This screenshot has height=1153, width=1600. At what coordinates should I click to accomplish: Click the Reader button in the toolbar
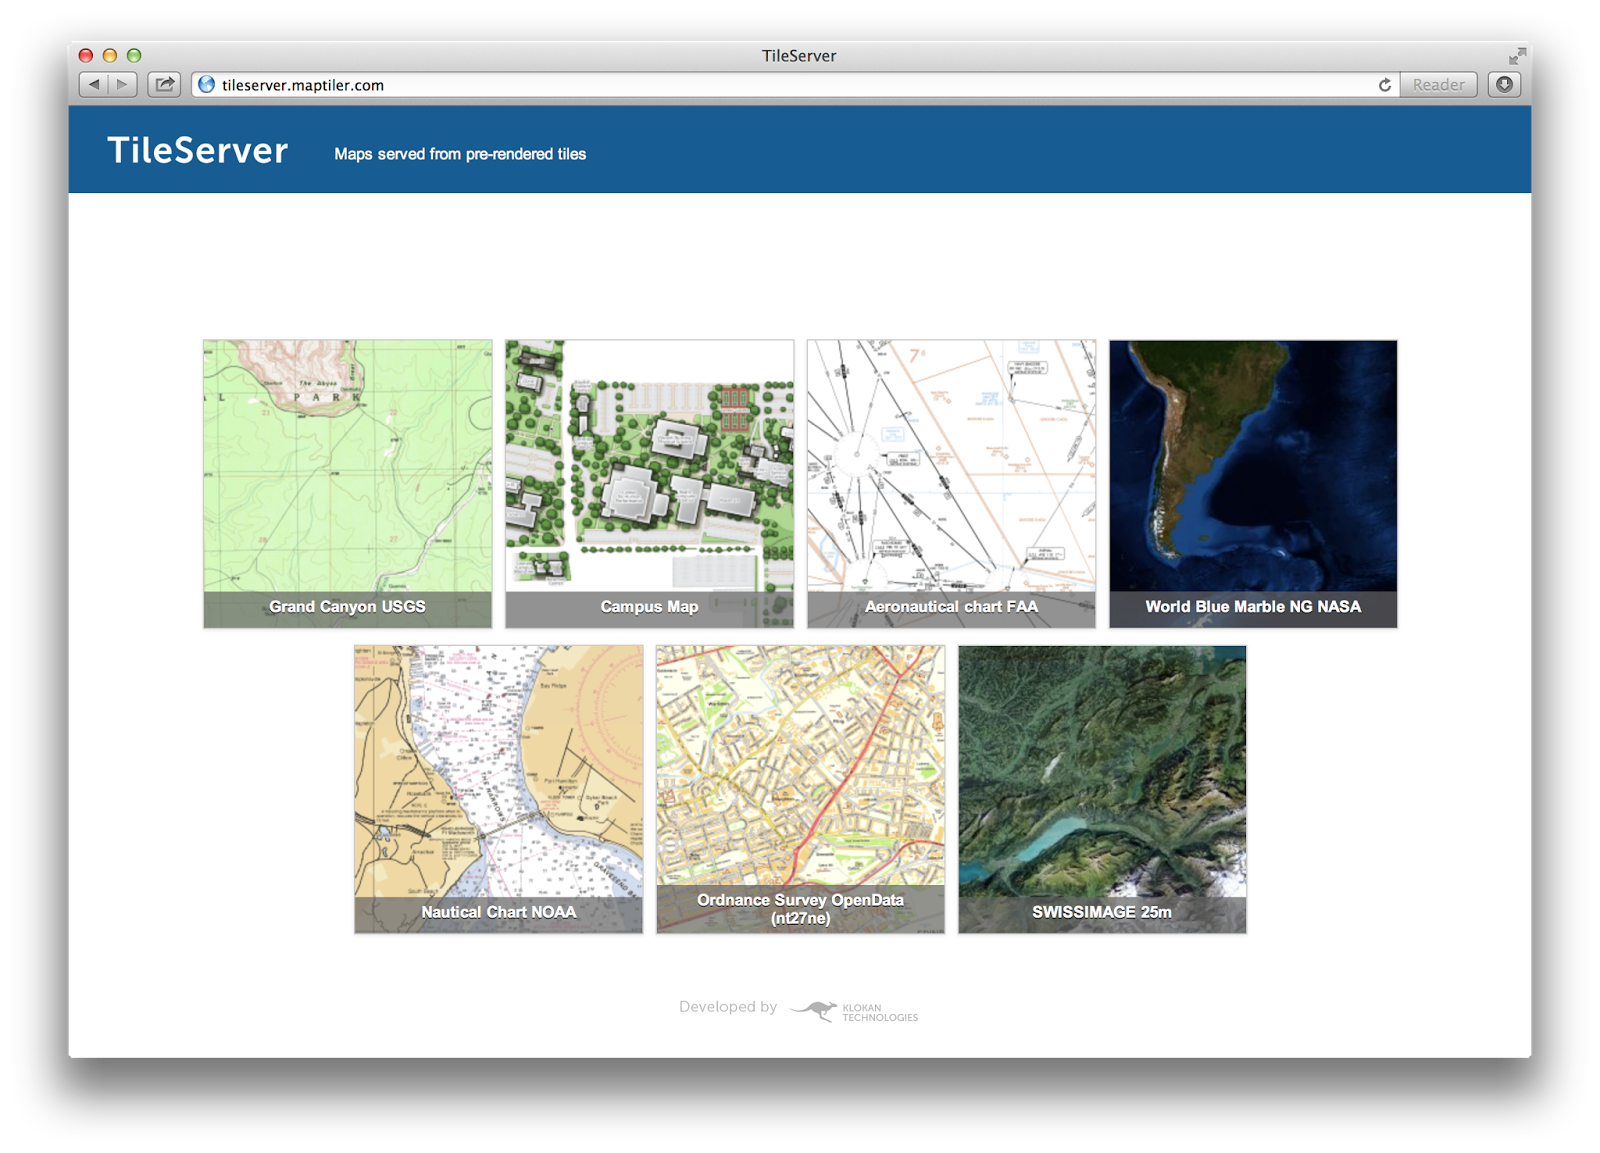point(1438,85)
